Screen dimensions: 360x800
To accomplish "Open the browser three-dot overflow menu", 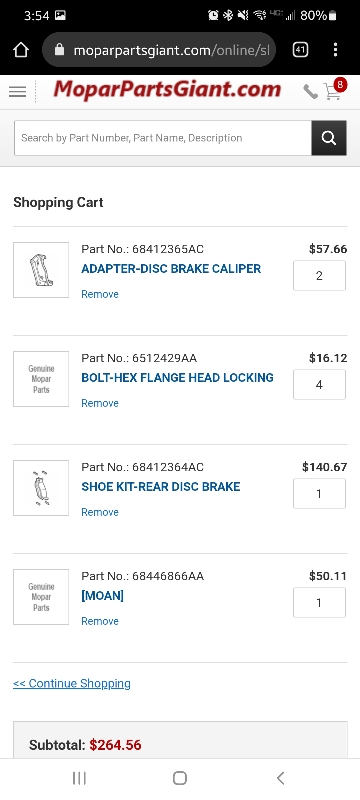I will (x=335, y=49).
